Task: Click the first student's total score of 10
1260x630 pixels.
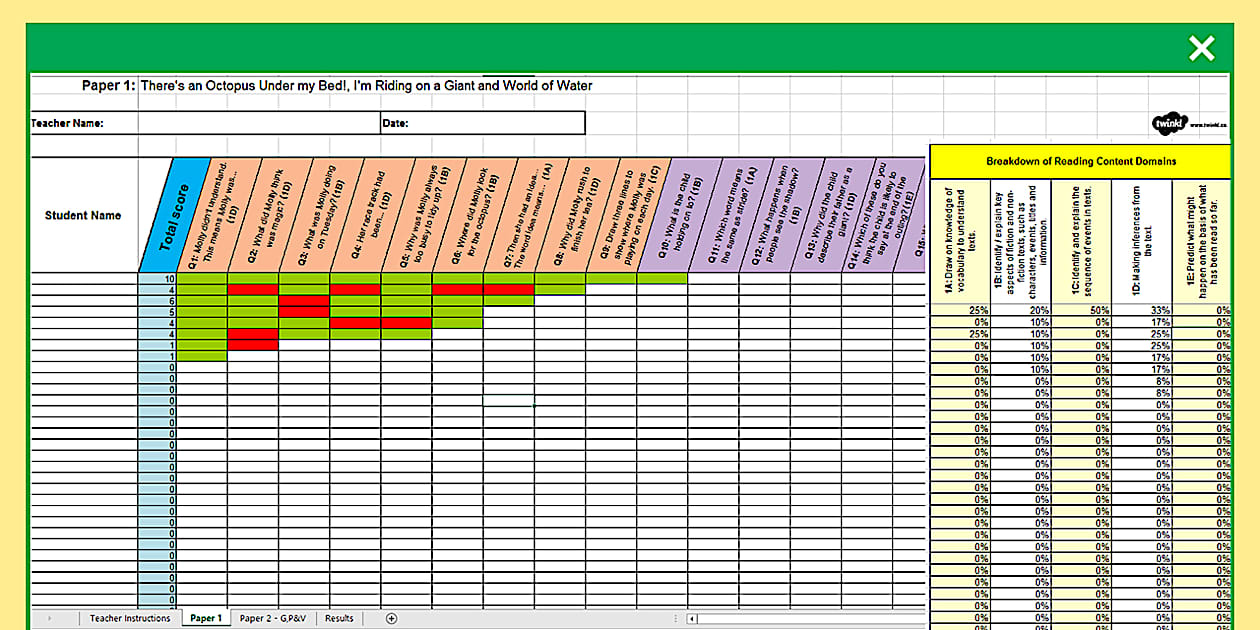Action: tap(157, 279)
